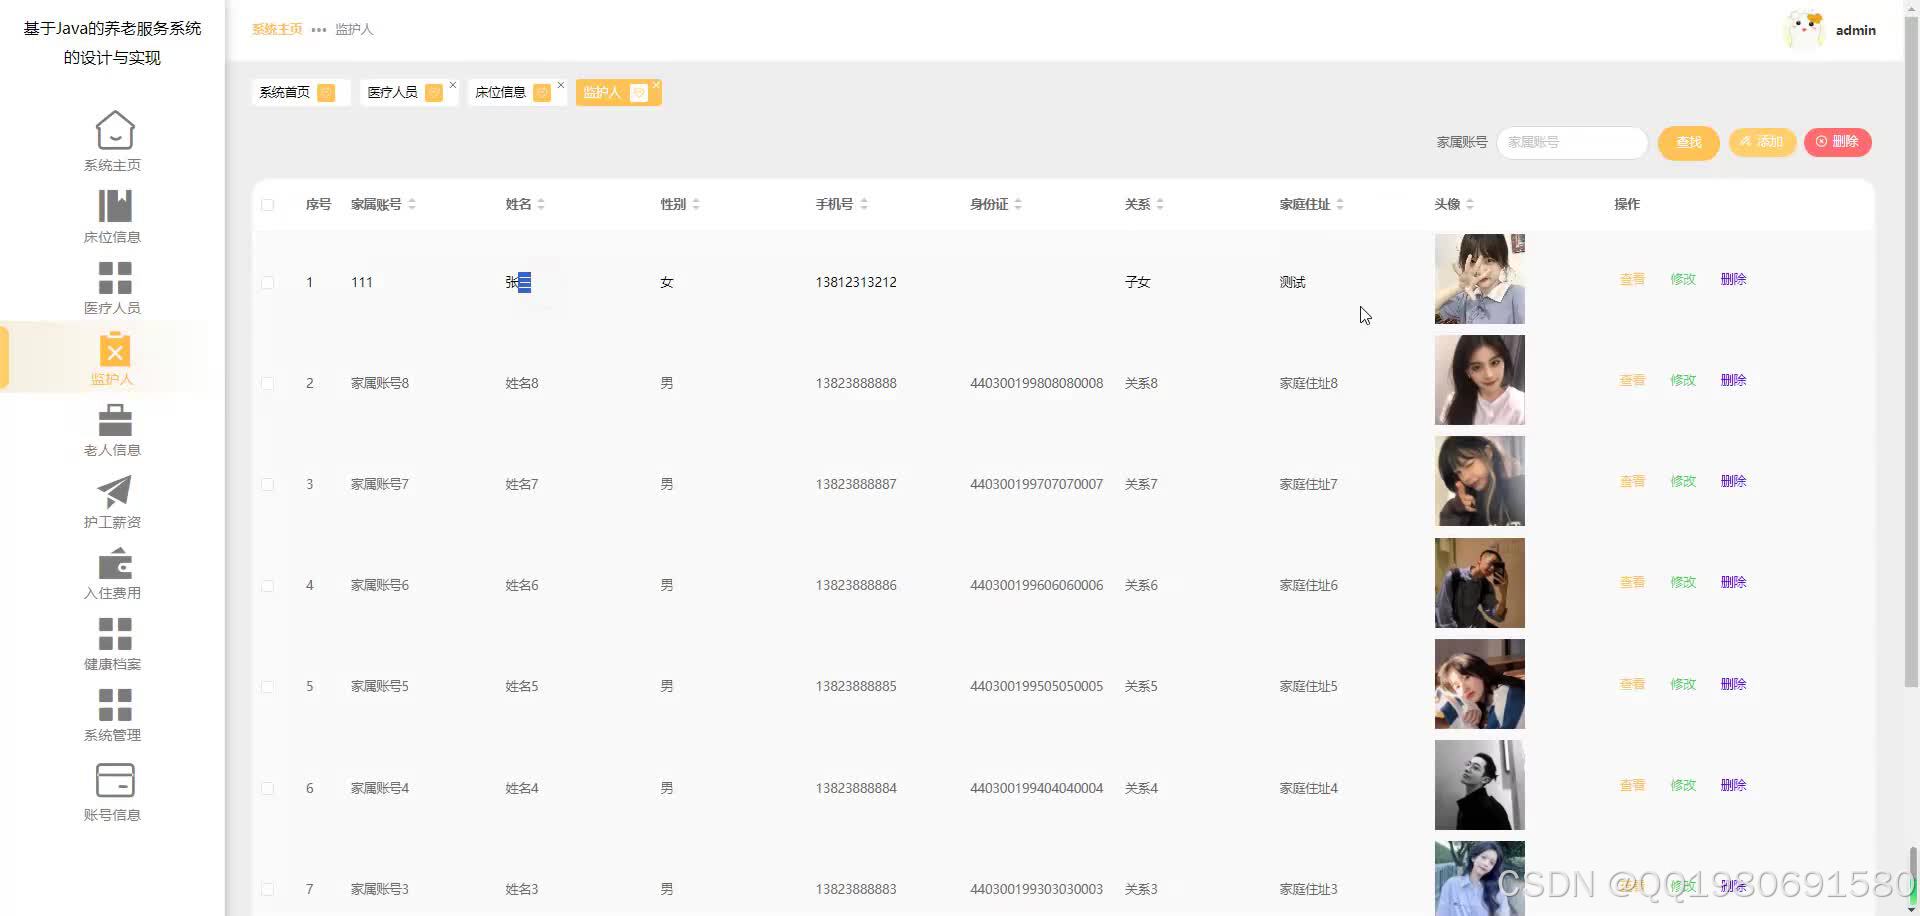Sort by 手机号 column arrows
Viewport: 1920px width, 916px height.
point(864,204)
